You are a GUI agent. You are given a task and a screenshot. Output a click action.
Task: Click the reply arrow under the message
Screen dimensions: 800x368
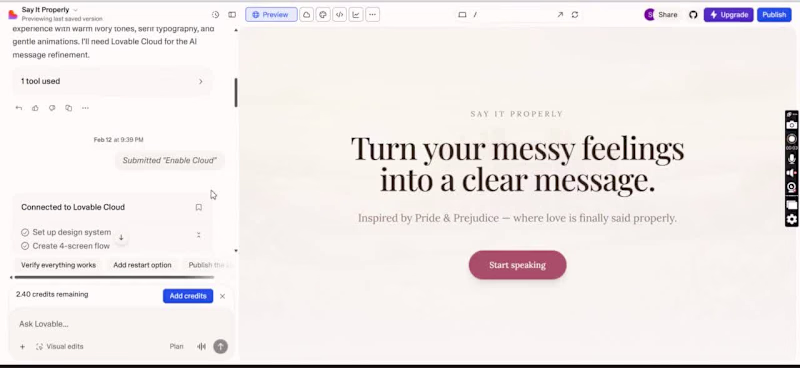pyautogui.click(x=19, y=108)
